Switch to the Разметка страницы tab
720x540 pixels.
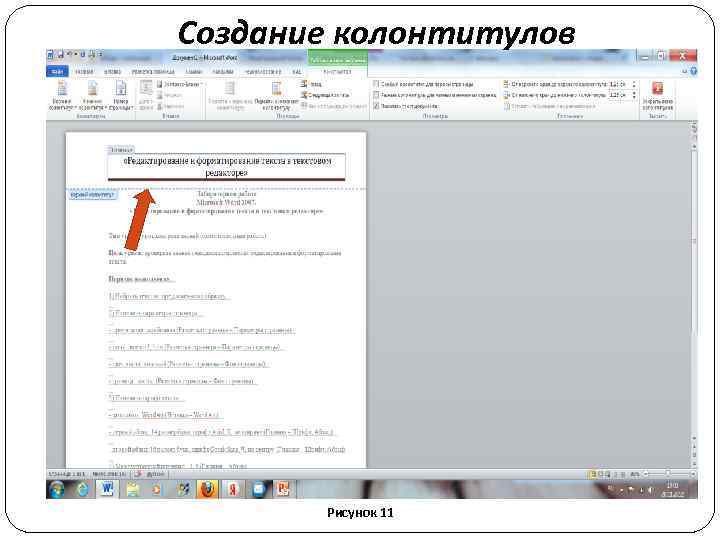click(153, 72)
